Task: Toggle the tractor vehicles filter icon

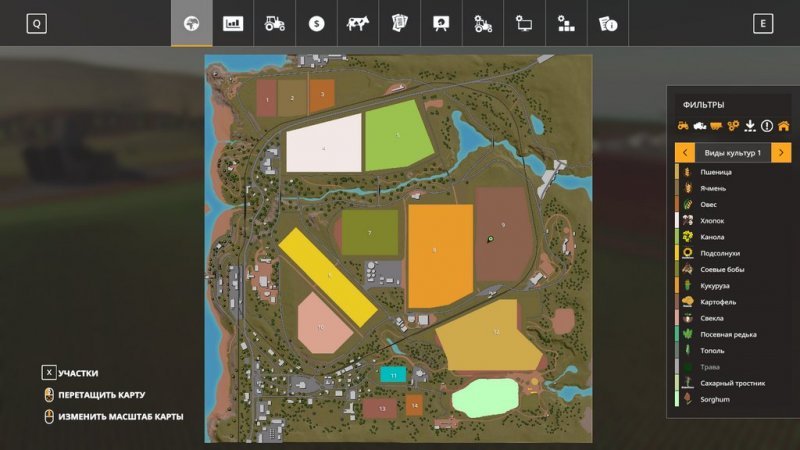Action: [683, 126]
